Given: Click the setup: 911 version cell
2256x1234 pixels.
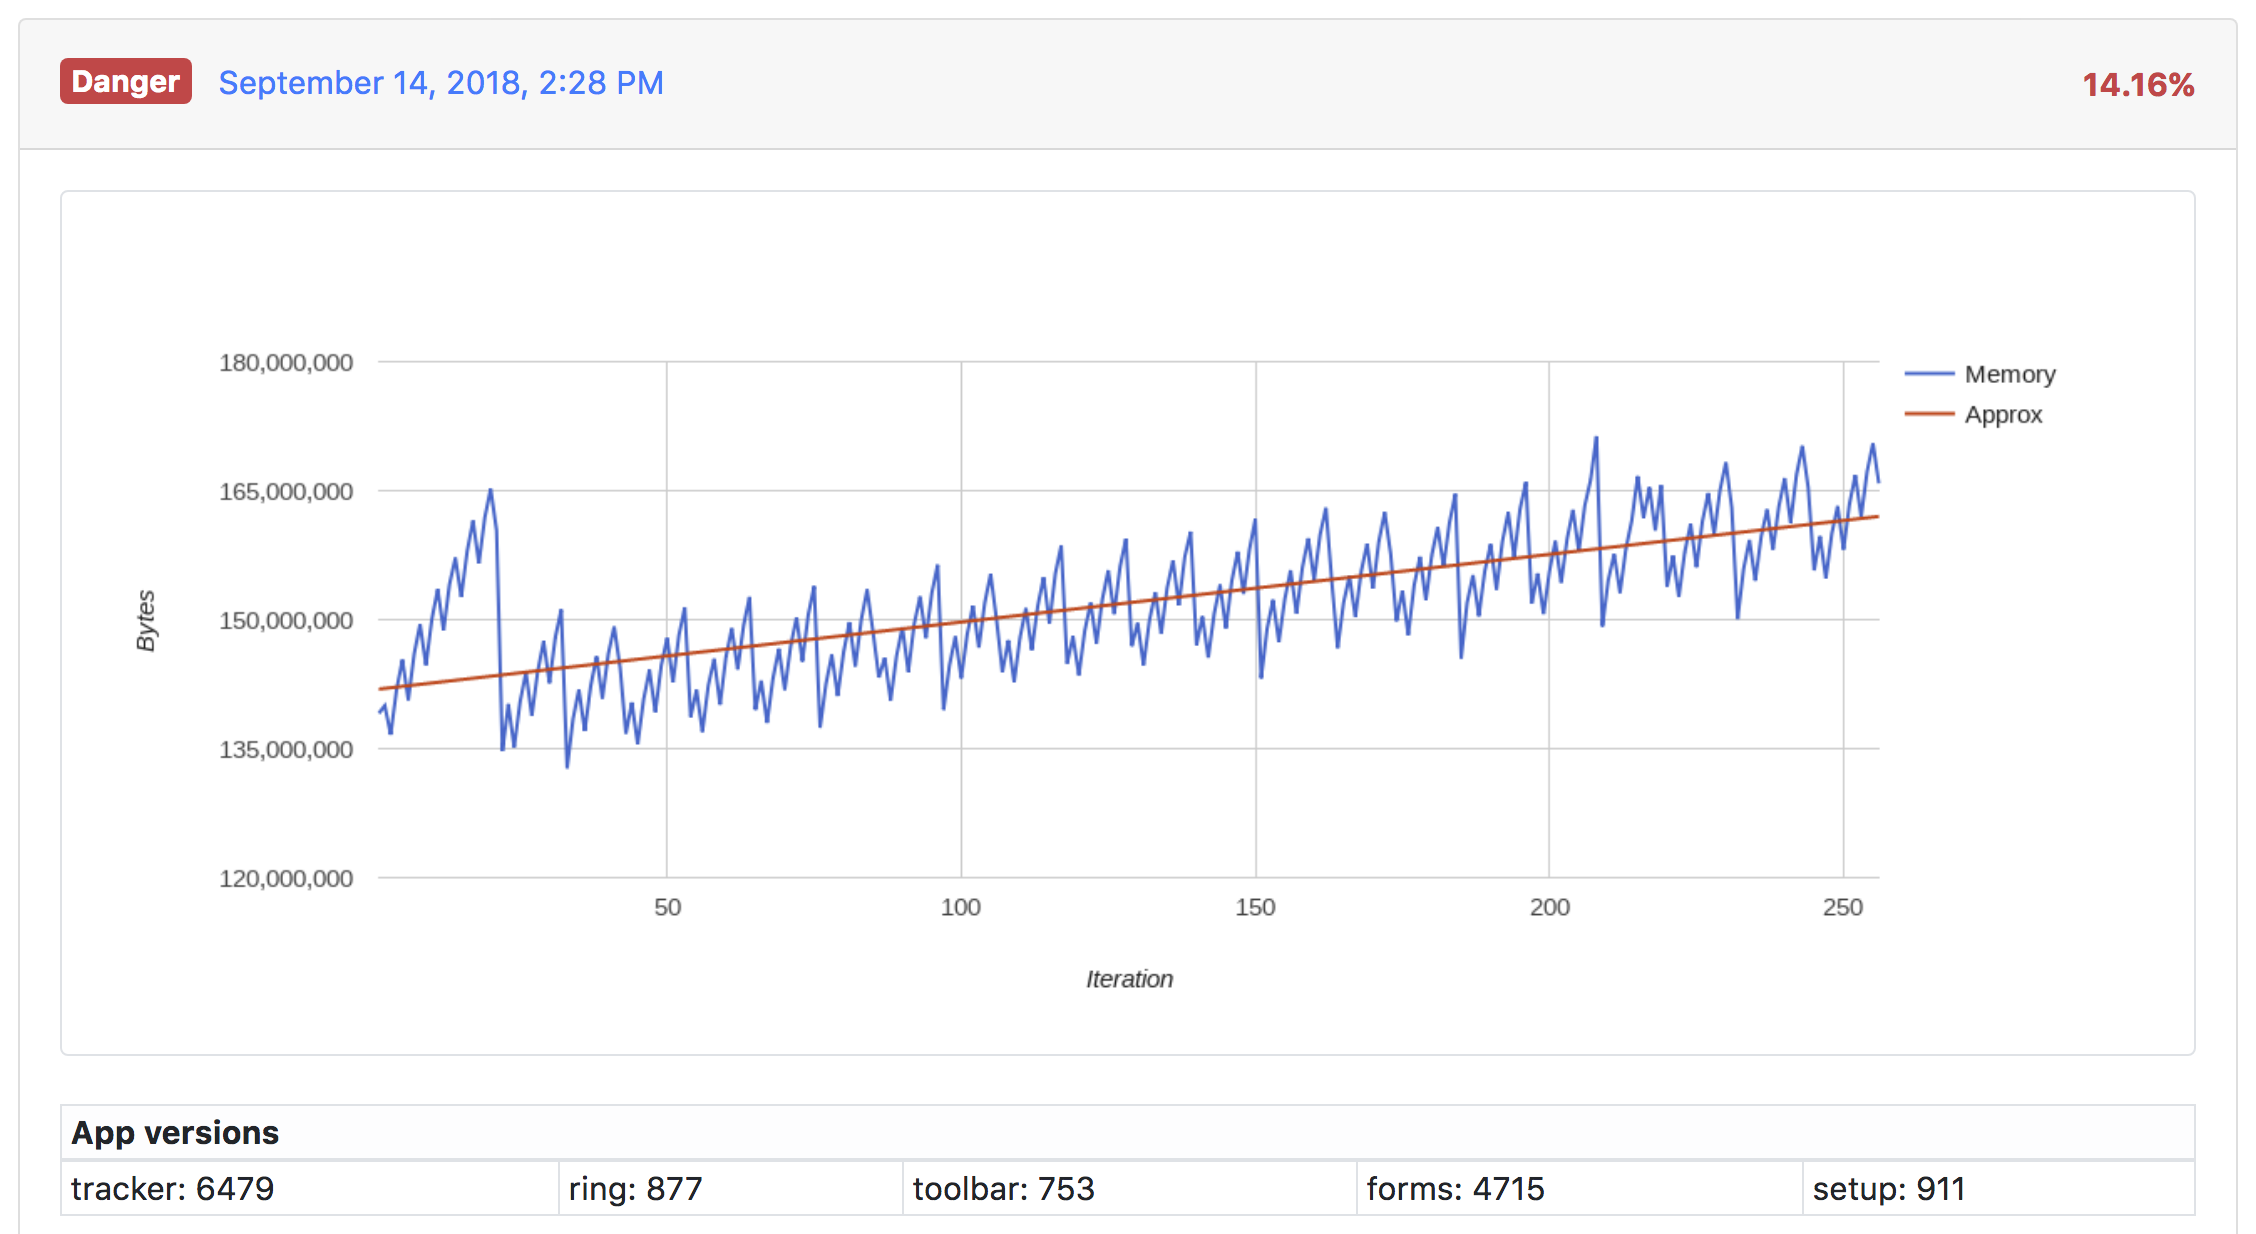Looking at the screenshot, I should (1888, 1189).
